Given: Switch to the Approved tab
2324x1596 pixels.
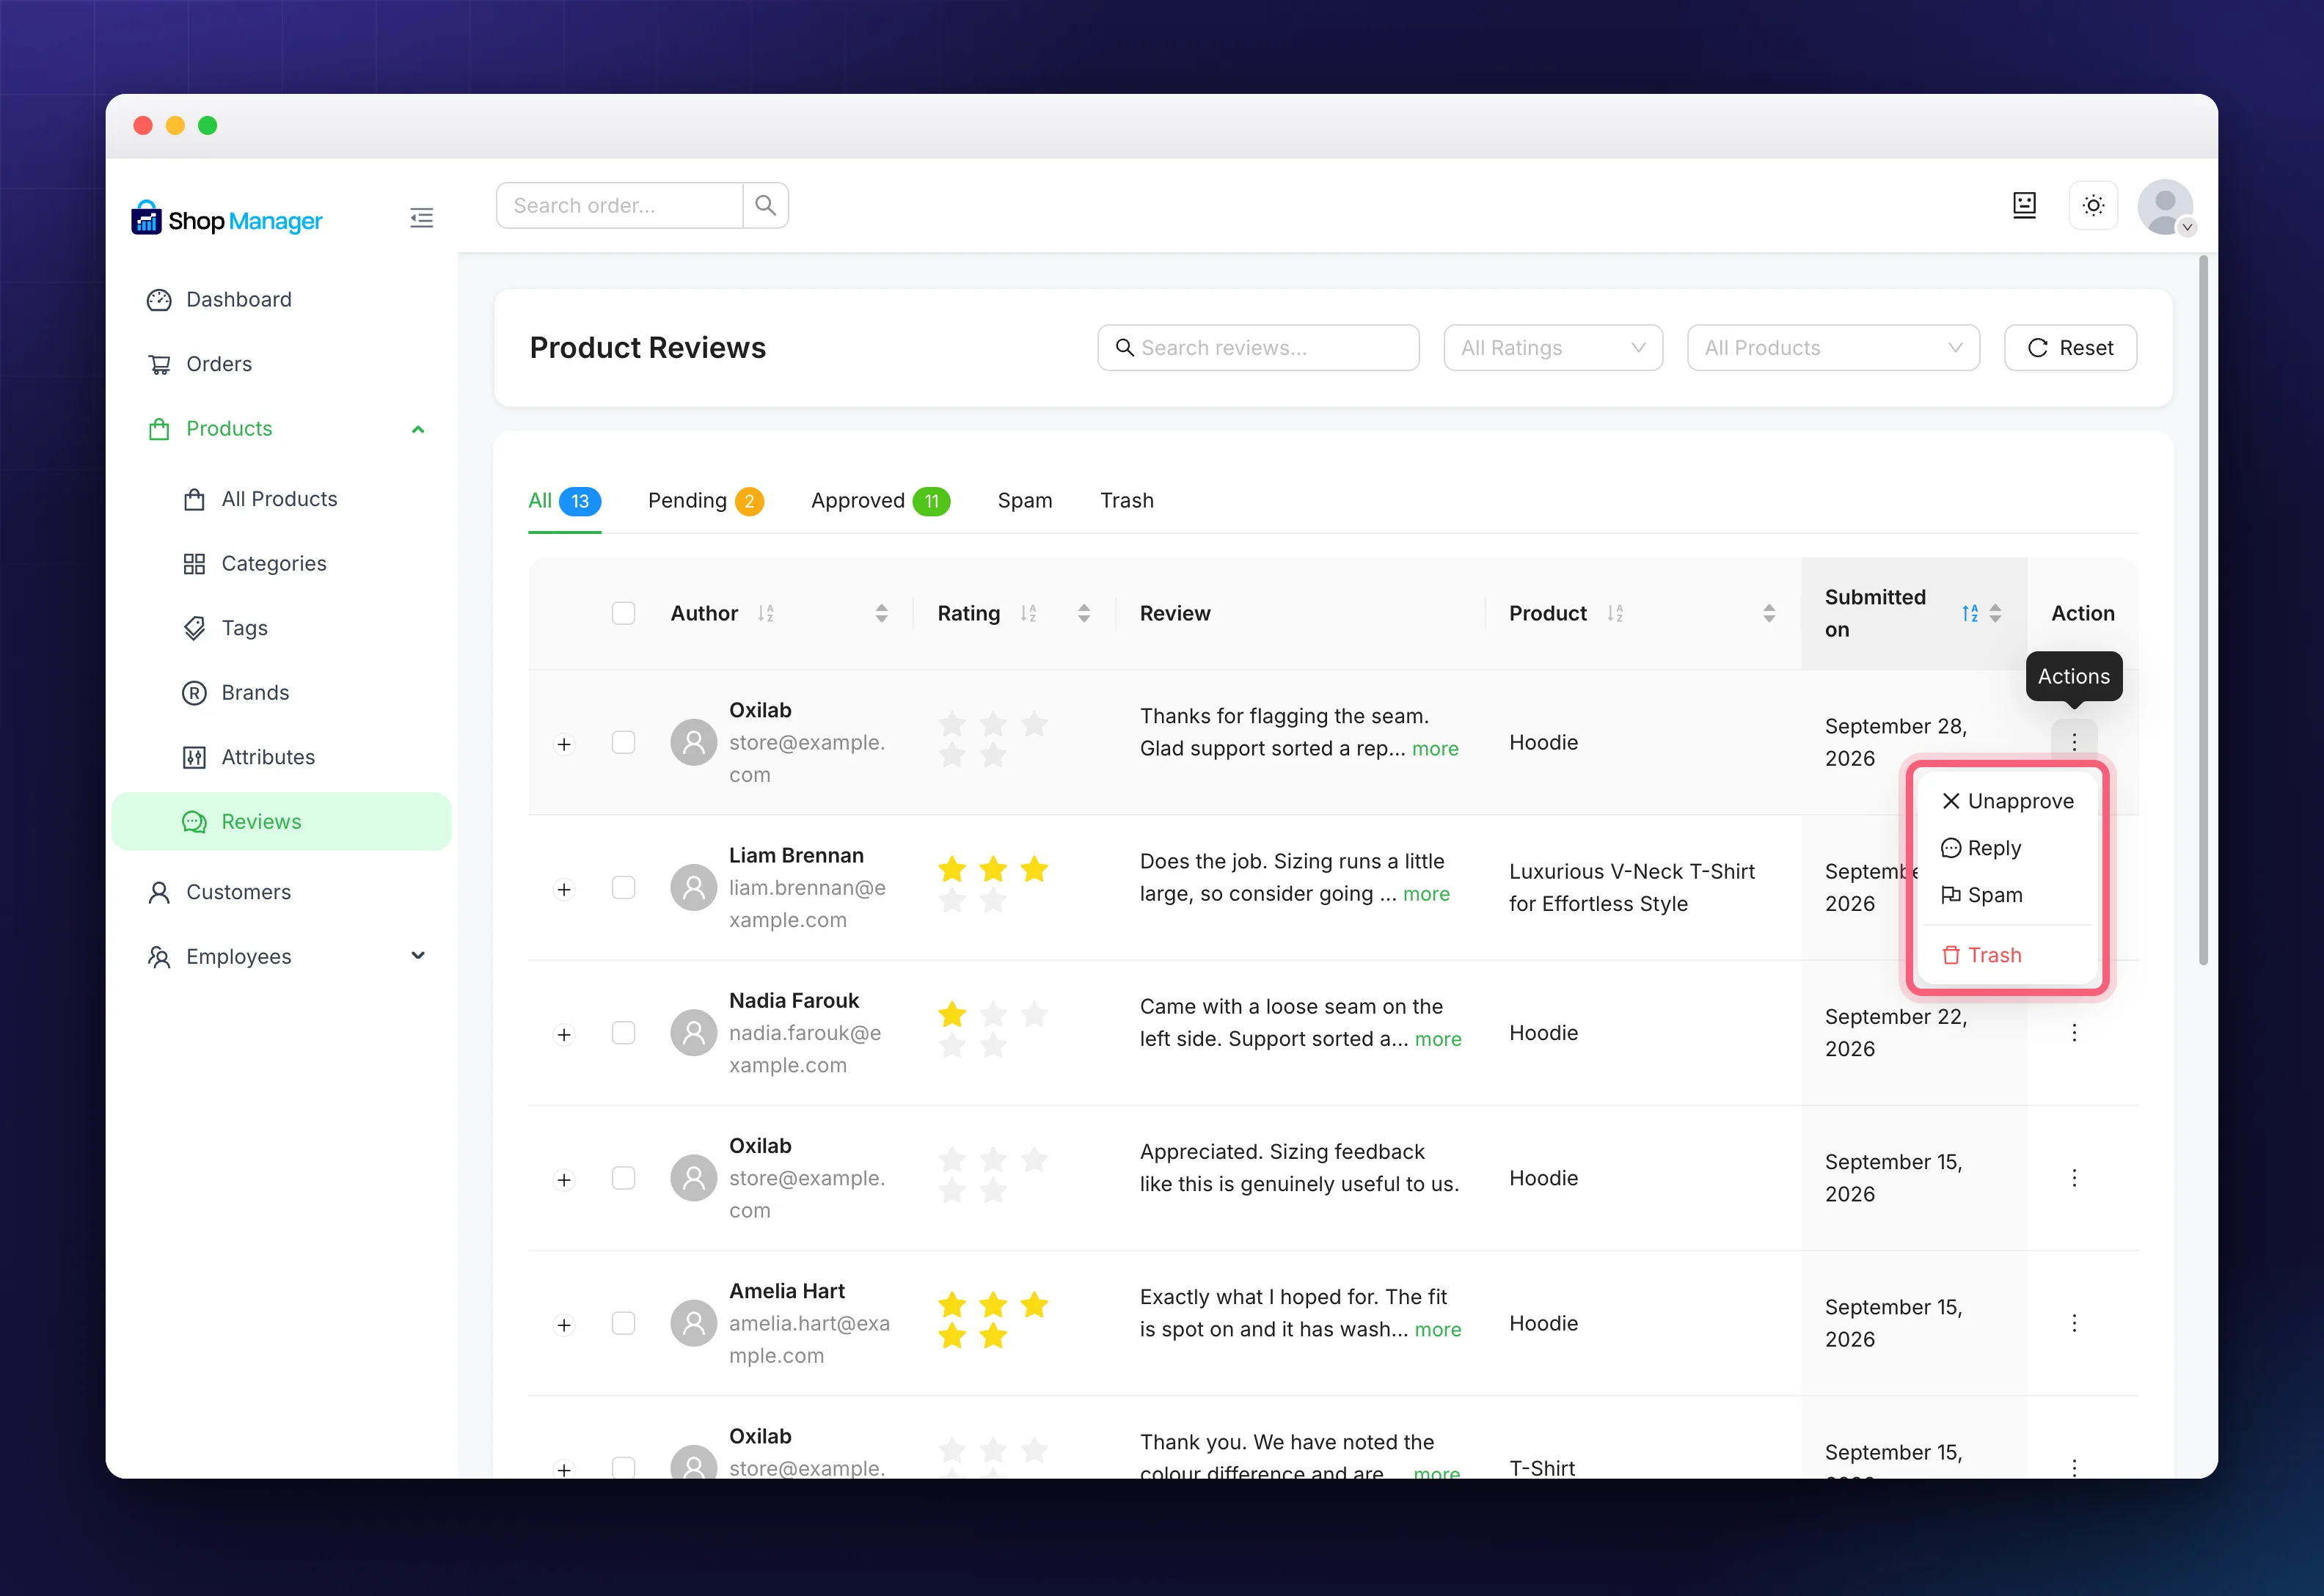Looking at the screenshot, I should click(880, 500).
